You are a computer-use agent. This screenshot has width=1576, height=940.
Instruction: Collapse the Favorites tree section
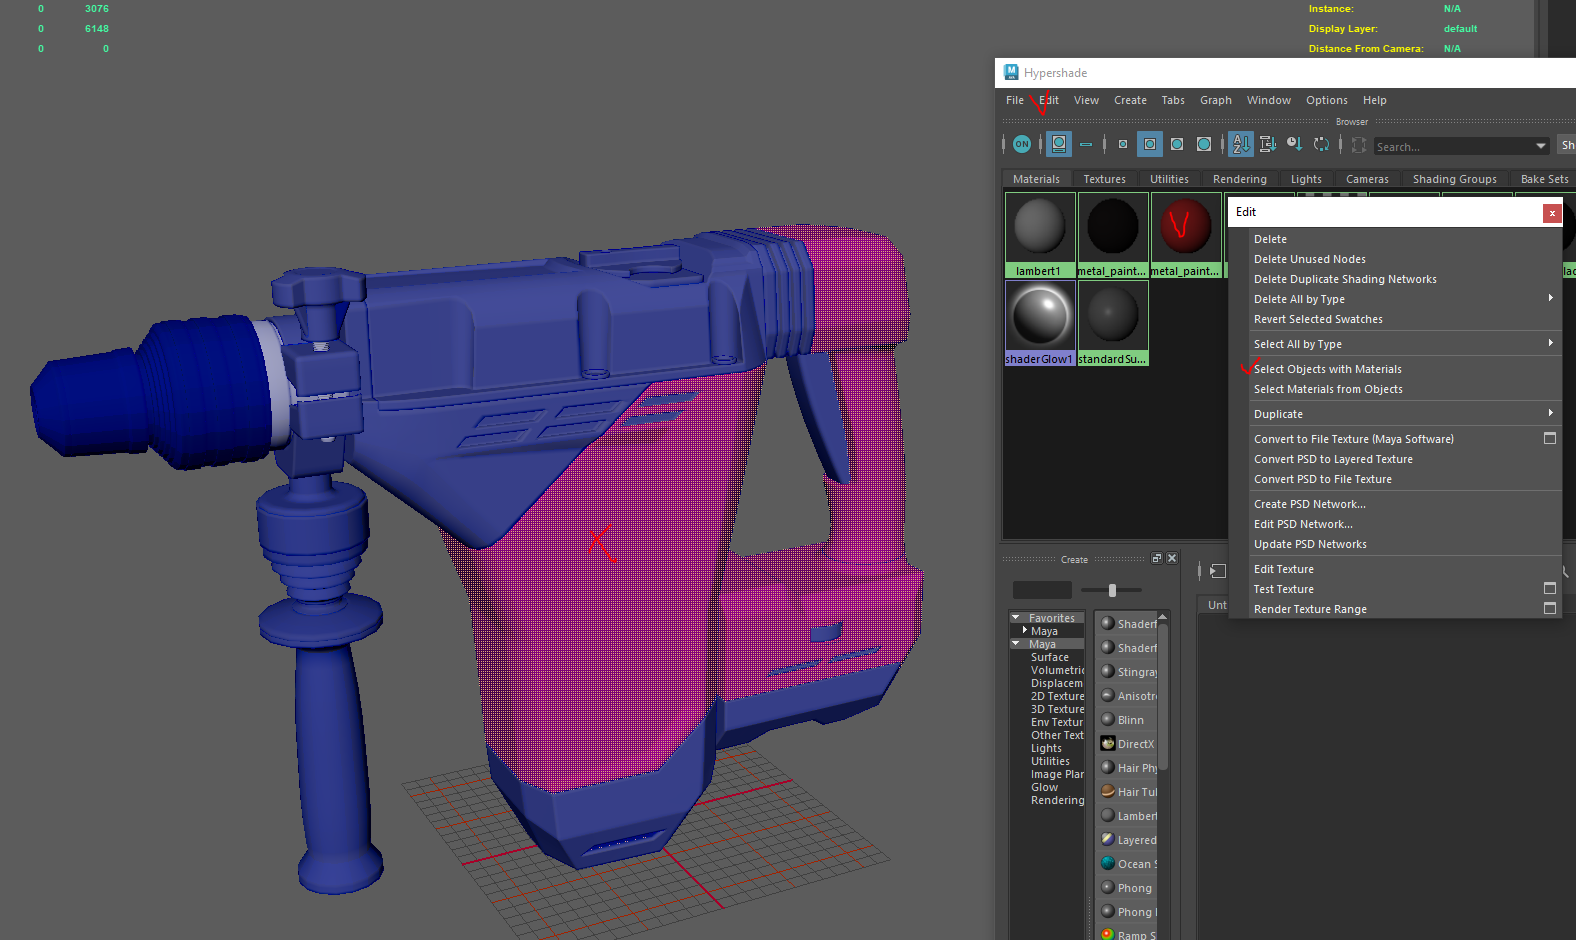pos(1016,618)
